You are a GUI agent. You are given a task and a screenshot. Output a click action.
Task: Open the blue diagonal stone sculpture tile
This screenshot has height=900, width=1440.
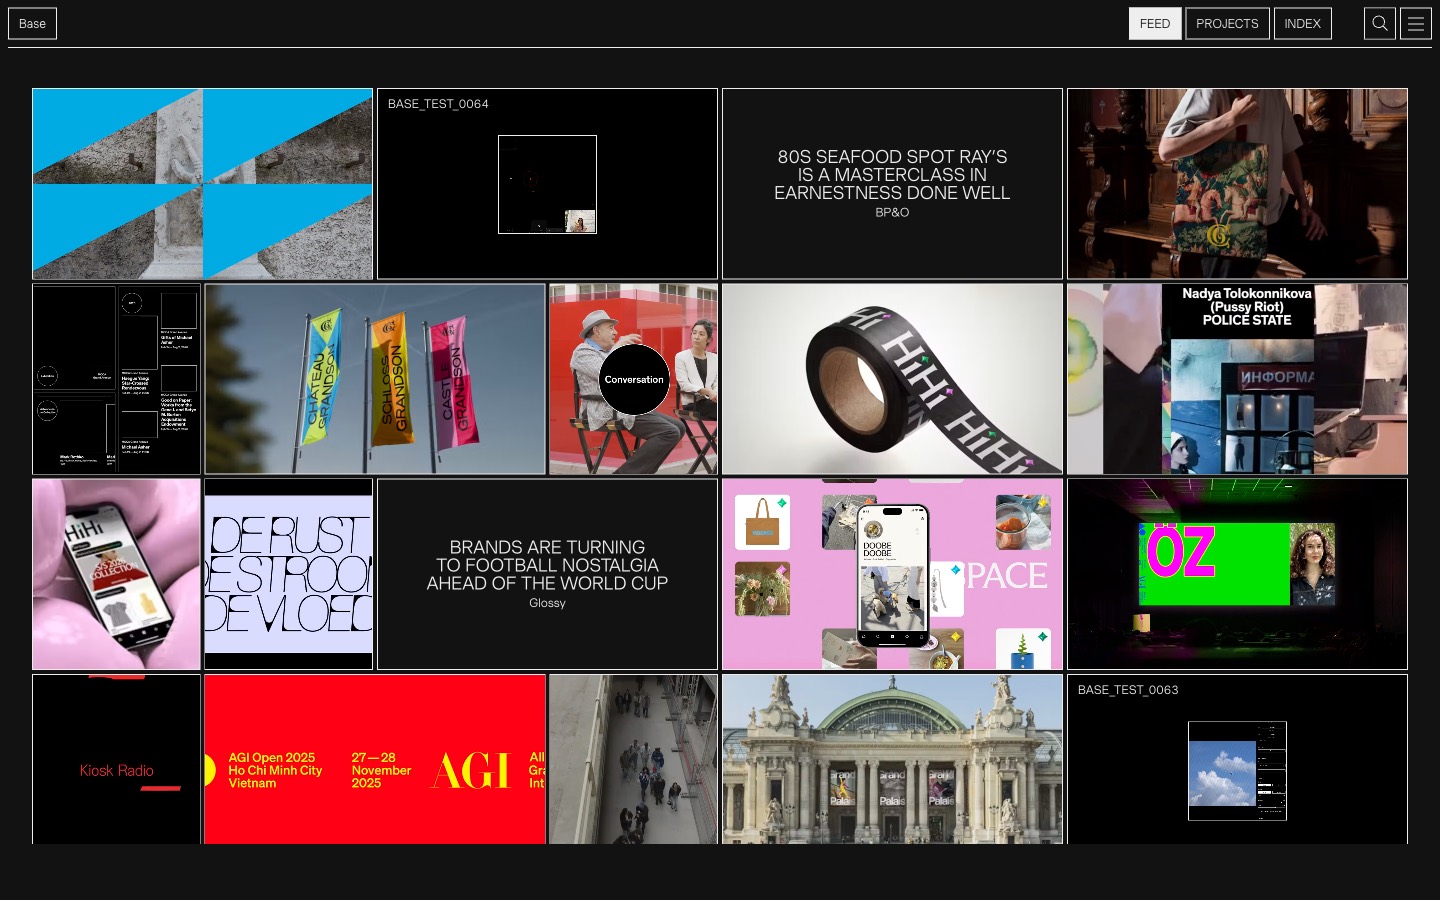click(x=202, y=184)
